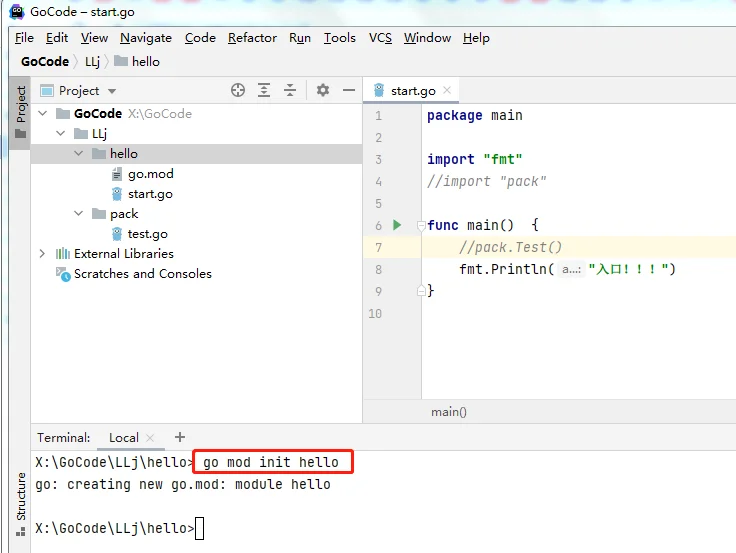The image size is (736, 553).
Task: Click GoCode in the breadcrumb bar
Action: (45, 61)
